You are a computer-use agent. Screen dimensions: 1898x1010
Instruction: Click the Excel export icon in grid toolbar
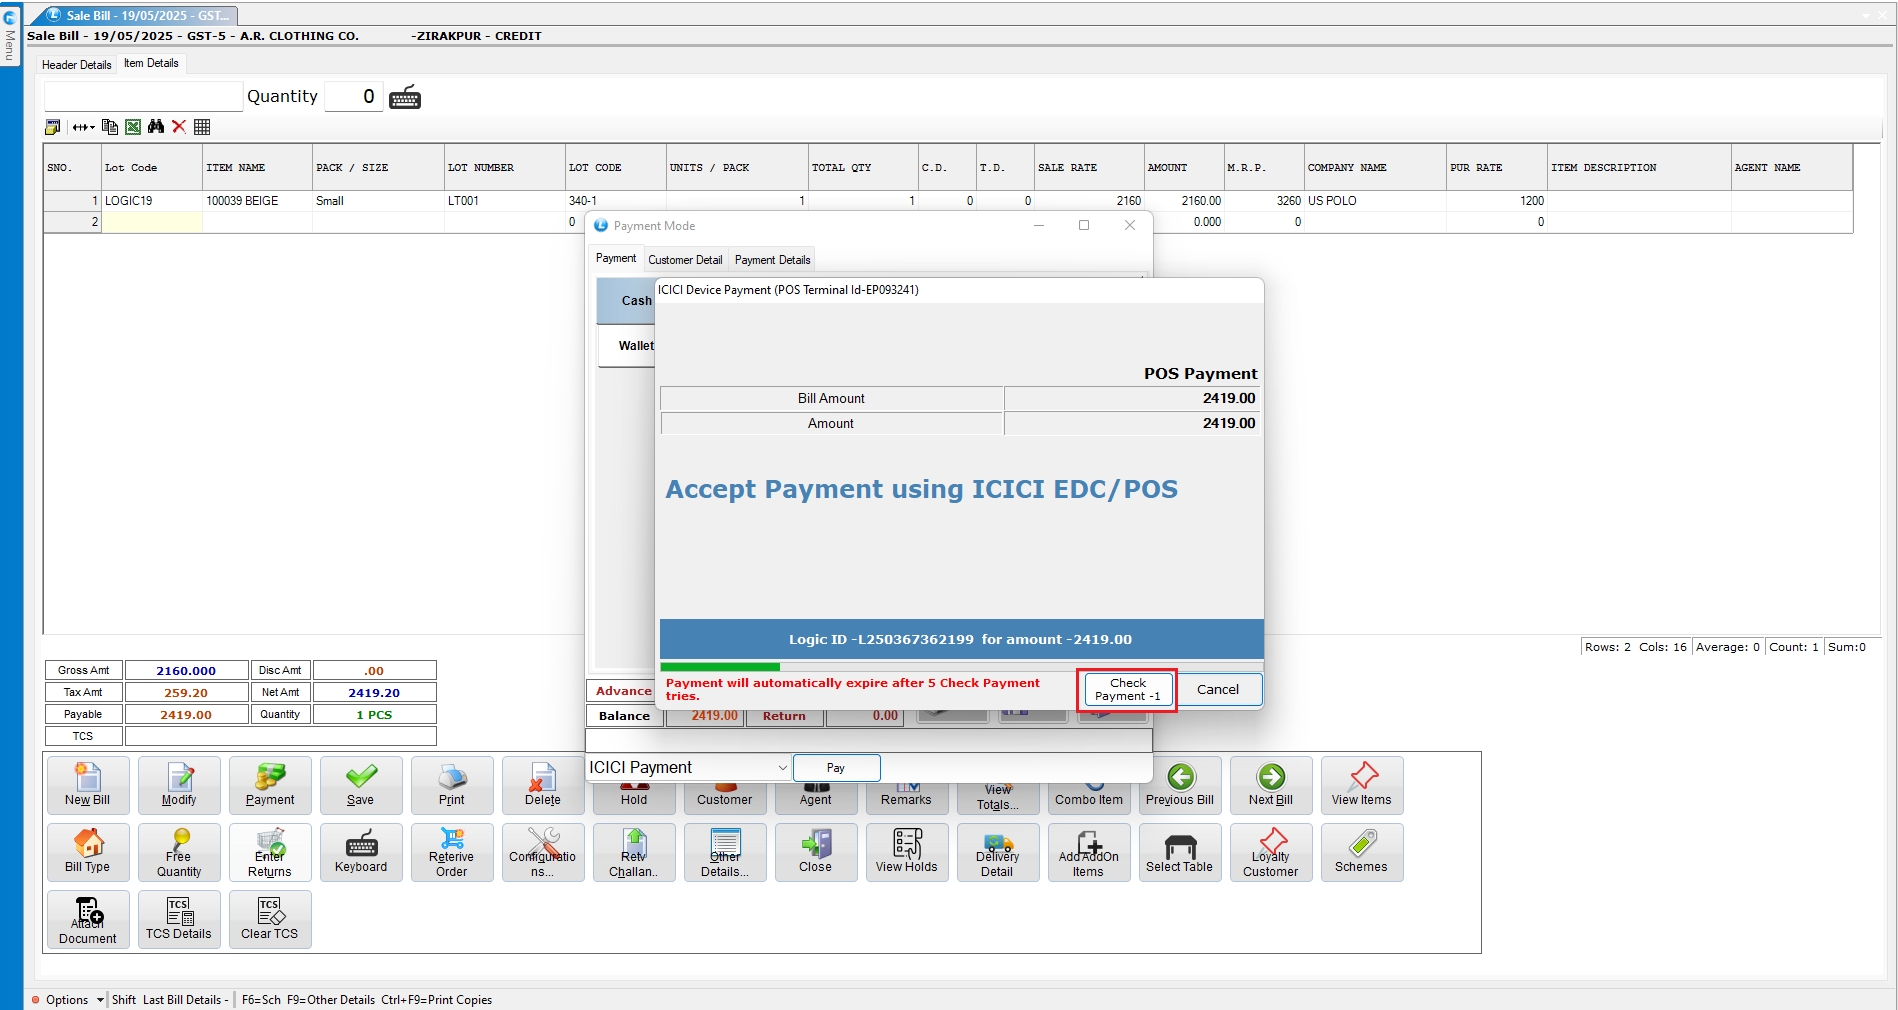coord(132,127)
